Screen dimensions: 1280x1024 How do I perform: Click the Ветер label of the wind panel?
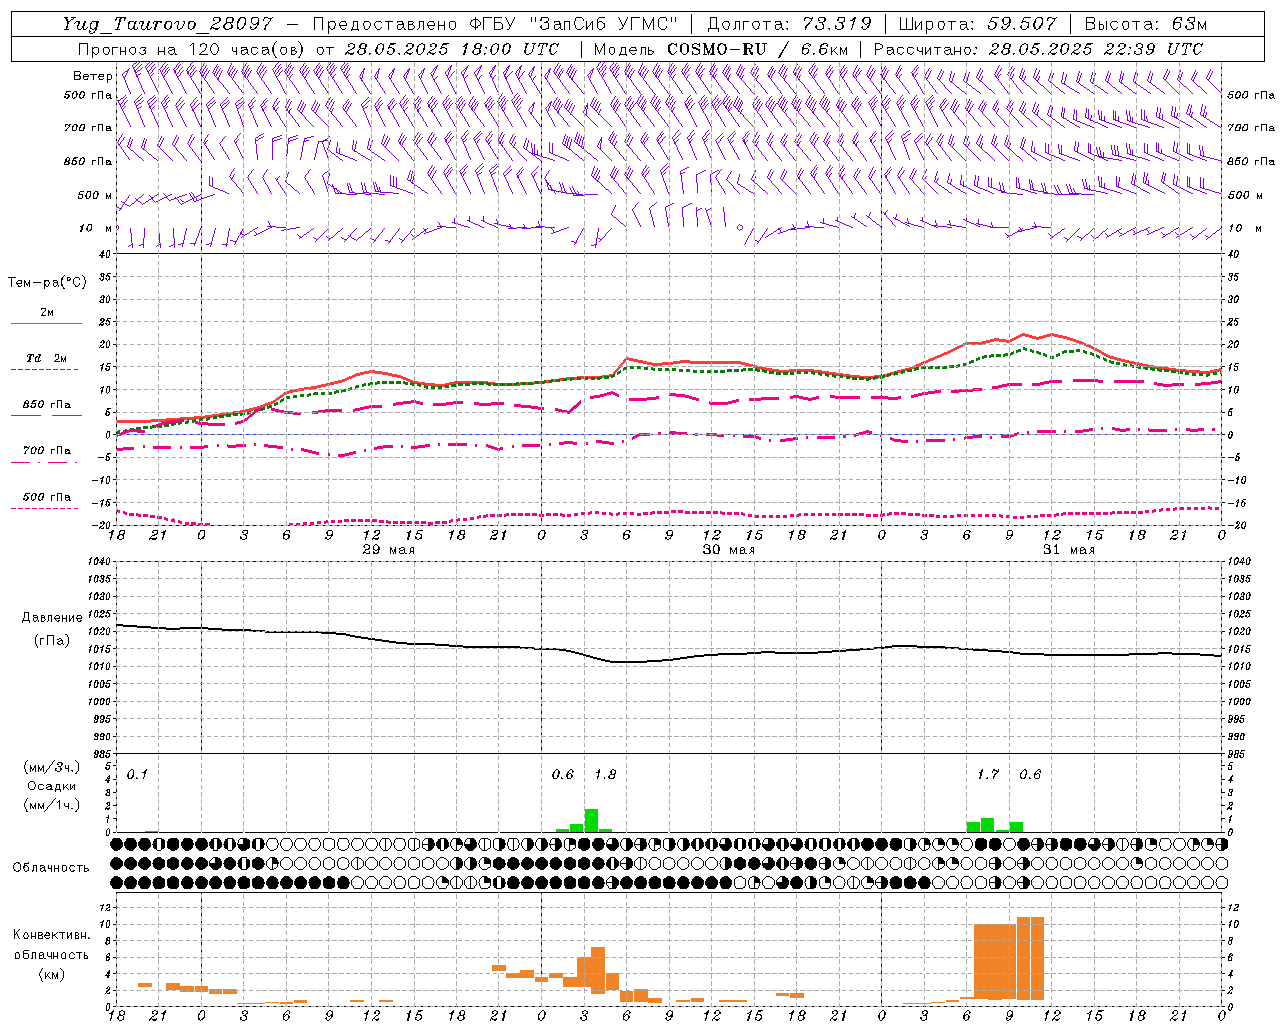93,76
